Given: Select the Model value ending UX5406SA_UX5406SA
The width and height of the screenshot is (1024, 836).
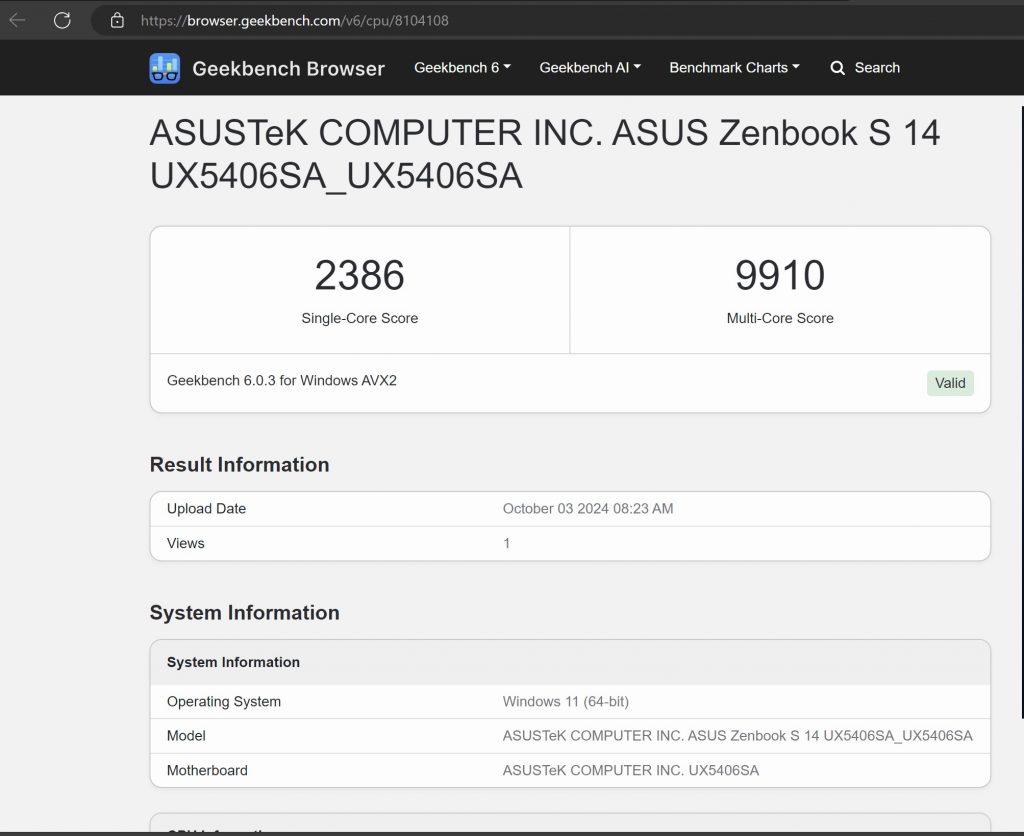Looking at the screenshot, I should [x=737, y=736].
